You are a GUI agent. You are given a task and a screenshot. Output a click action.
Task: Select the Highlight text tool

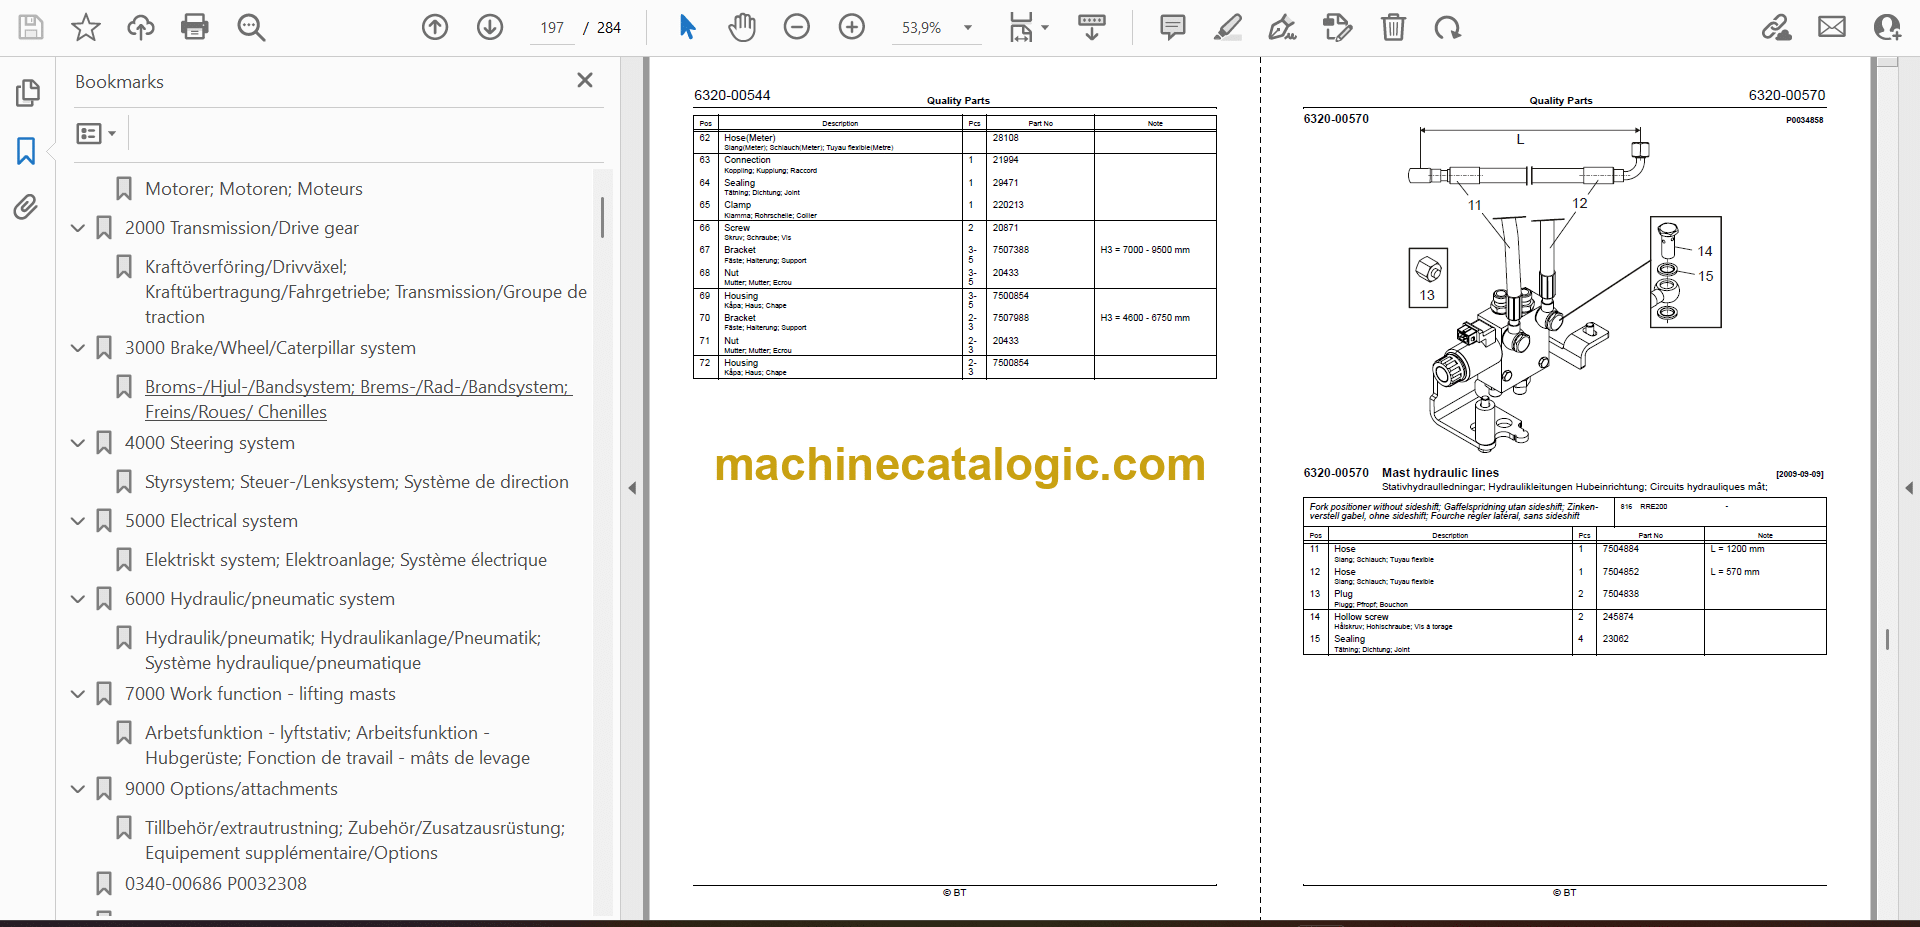(x=1227, y=27)
